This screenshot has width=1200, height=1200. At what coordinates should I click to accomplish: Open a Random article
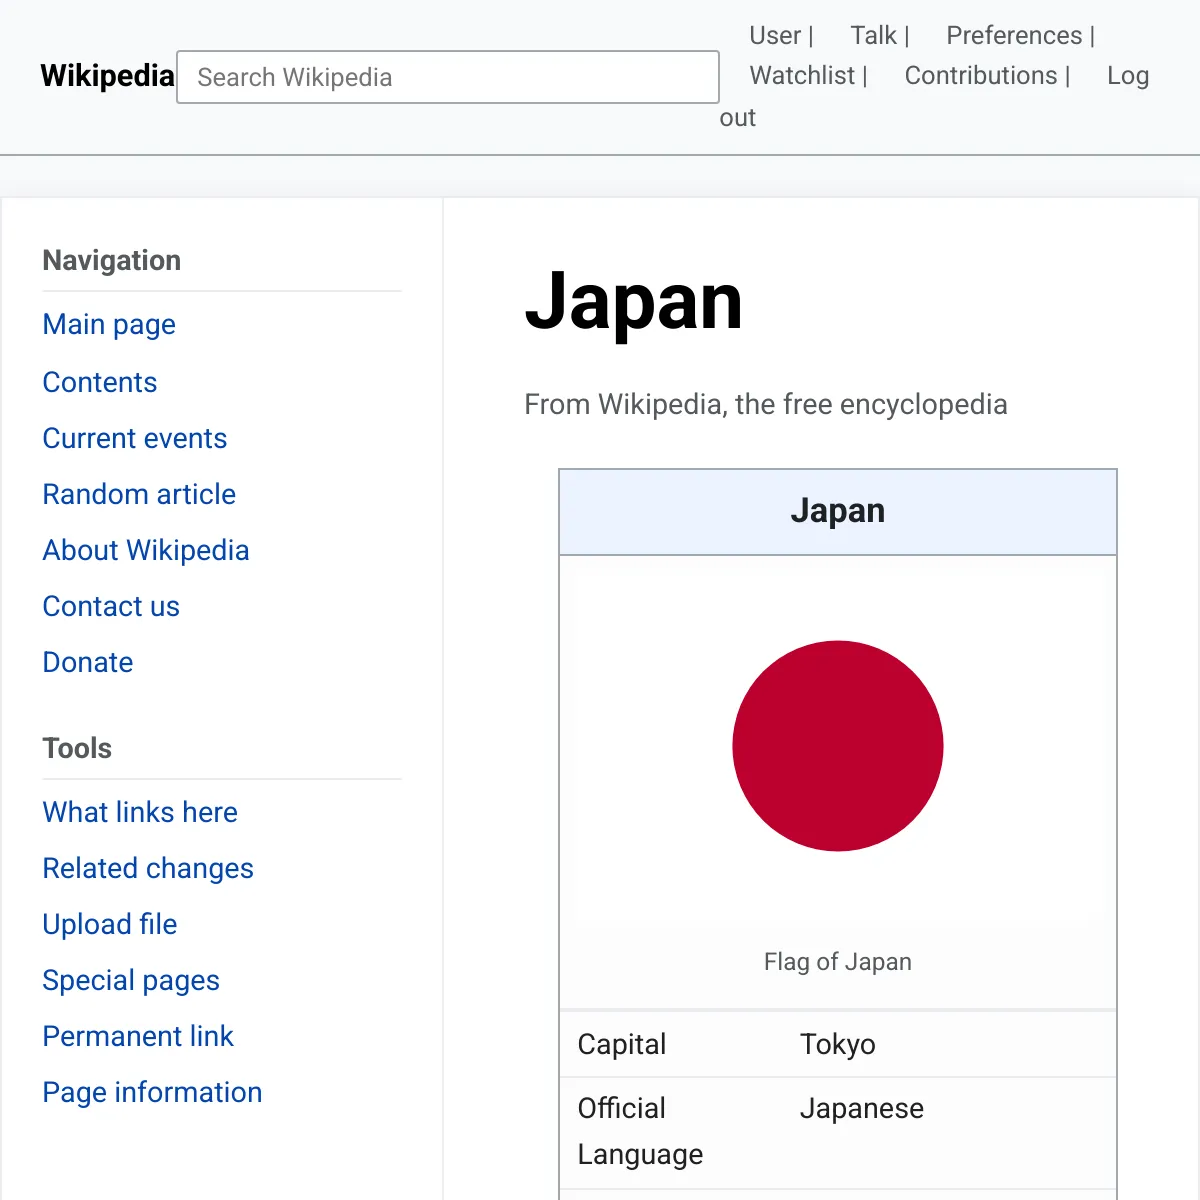pyautogui.click(x=139, y=494)
